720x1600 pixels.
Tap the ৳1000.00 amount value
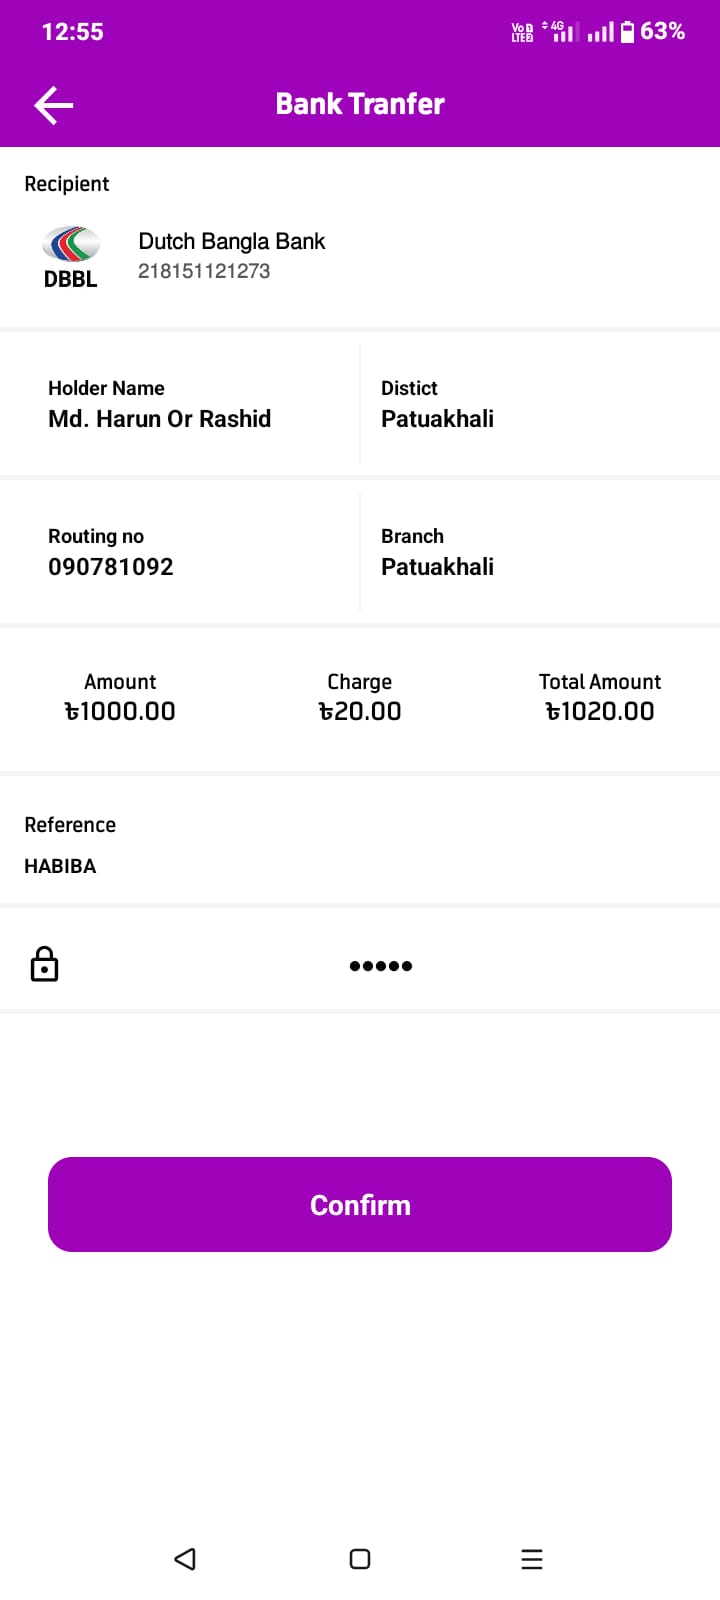tap(120, 711)
